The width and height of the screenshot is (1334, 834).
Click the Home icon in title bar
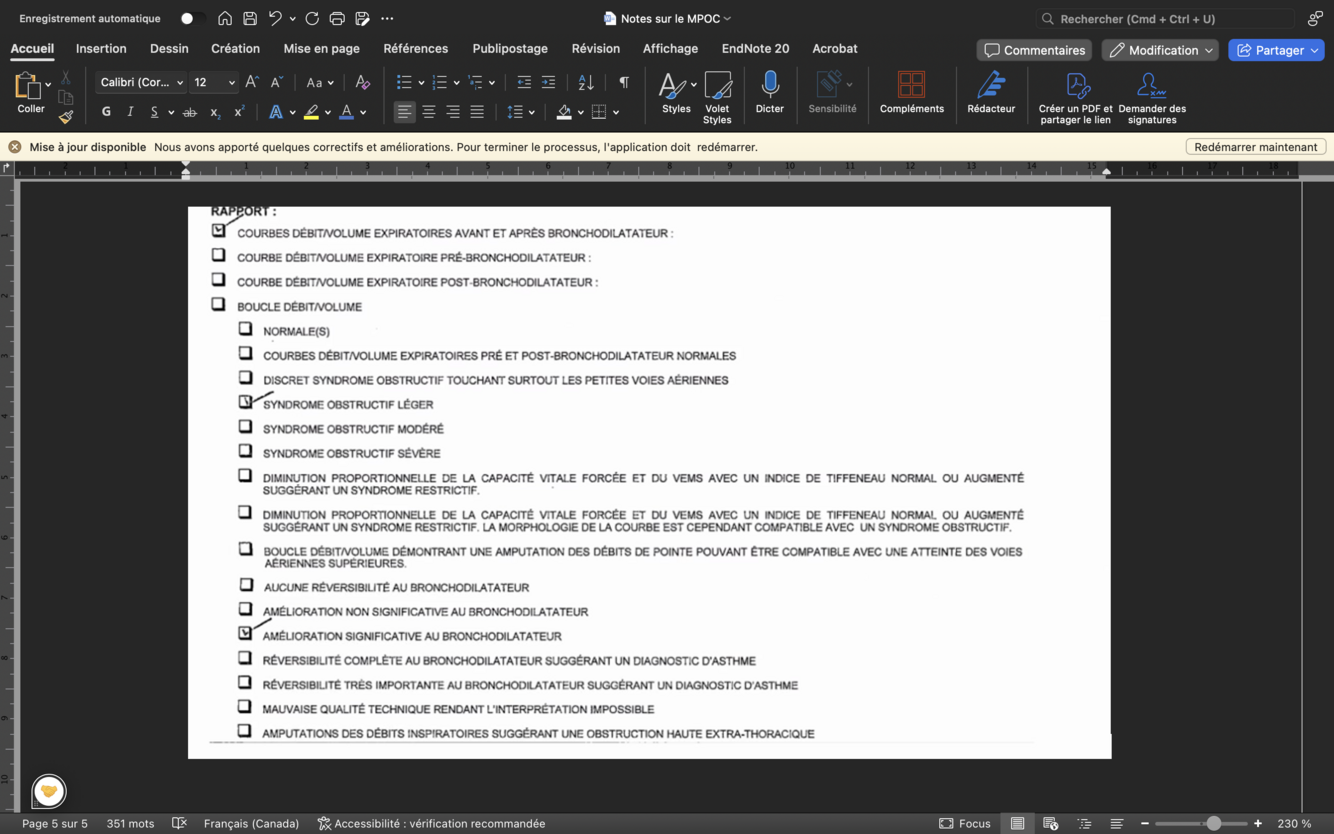point(225,18)
